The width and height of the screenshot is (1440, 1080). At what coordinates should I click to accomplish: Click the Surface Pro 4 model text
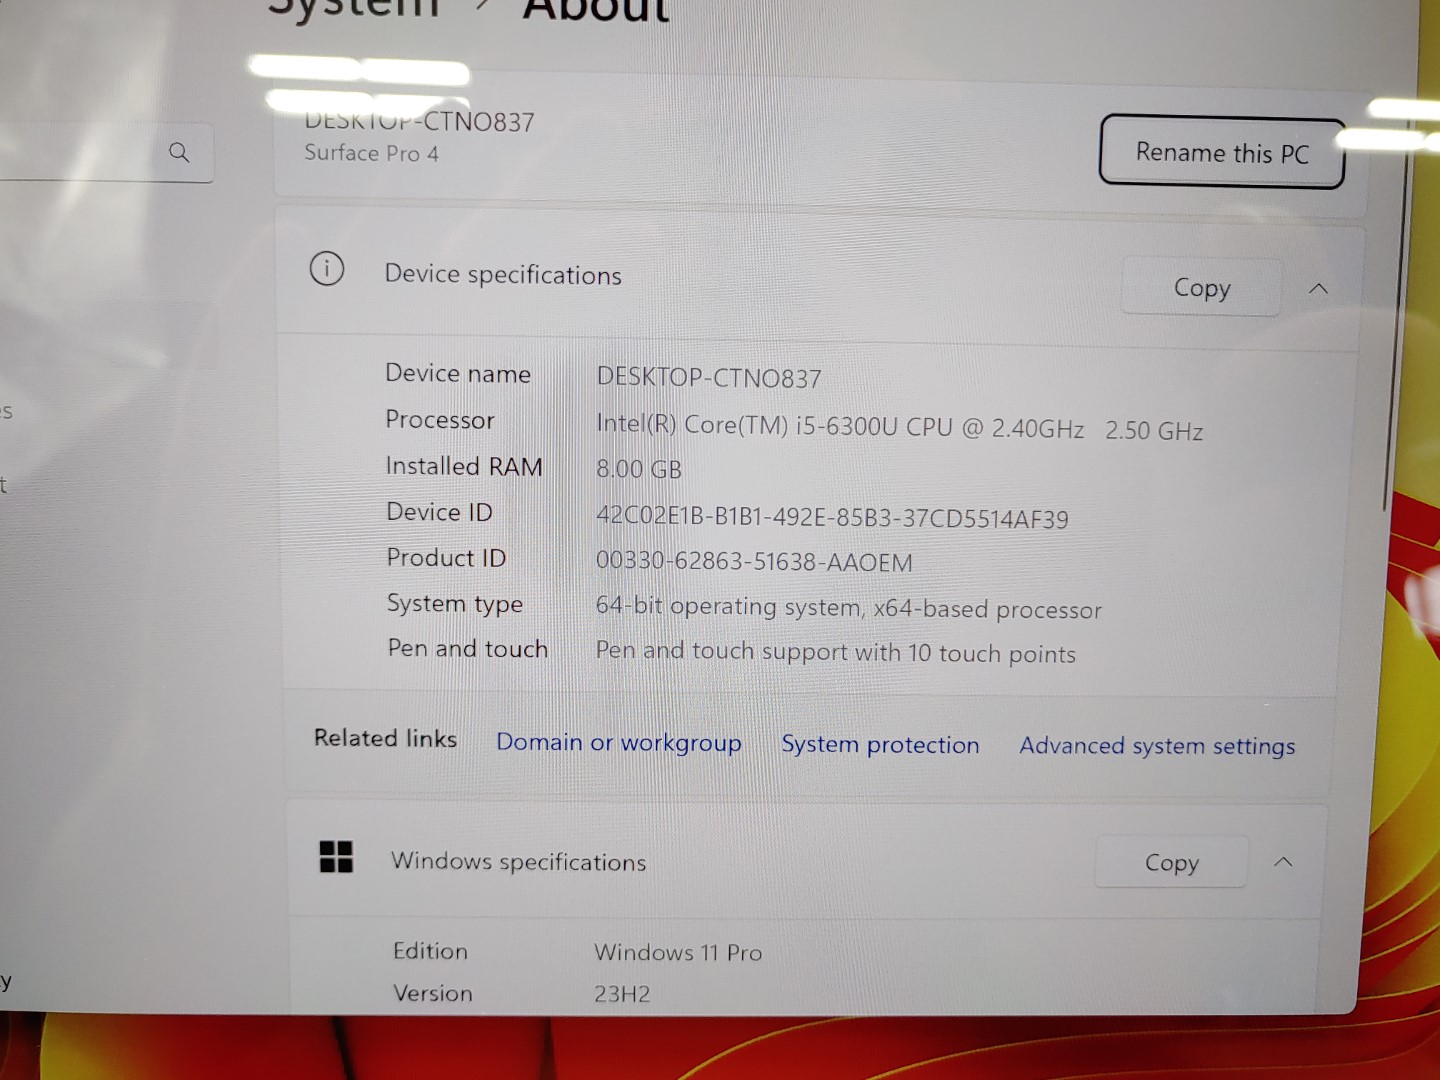pyautogui.click(x=371, y=153)
